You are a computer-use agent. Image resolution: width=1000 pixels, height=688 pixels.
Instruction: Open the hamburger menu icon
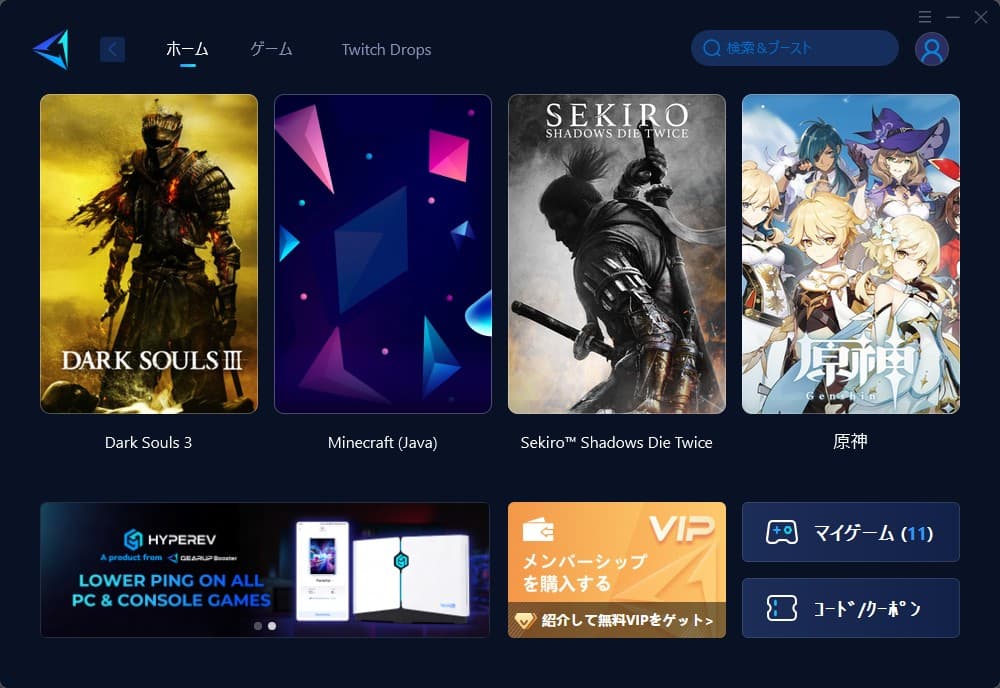click(925, 17)
